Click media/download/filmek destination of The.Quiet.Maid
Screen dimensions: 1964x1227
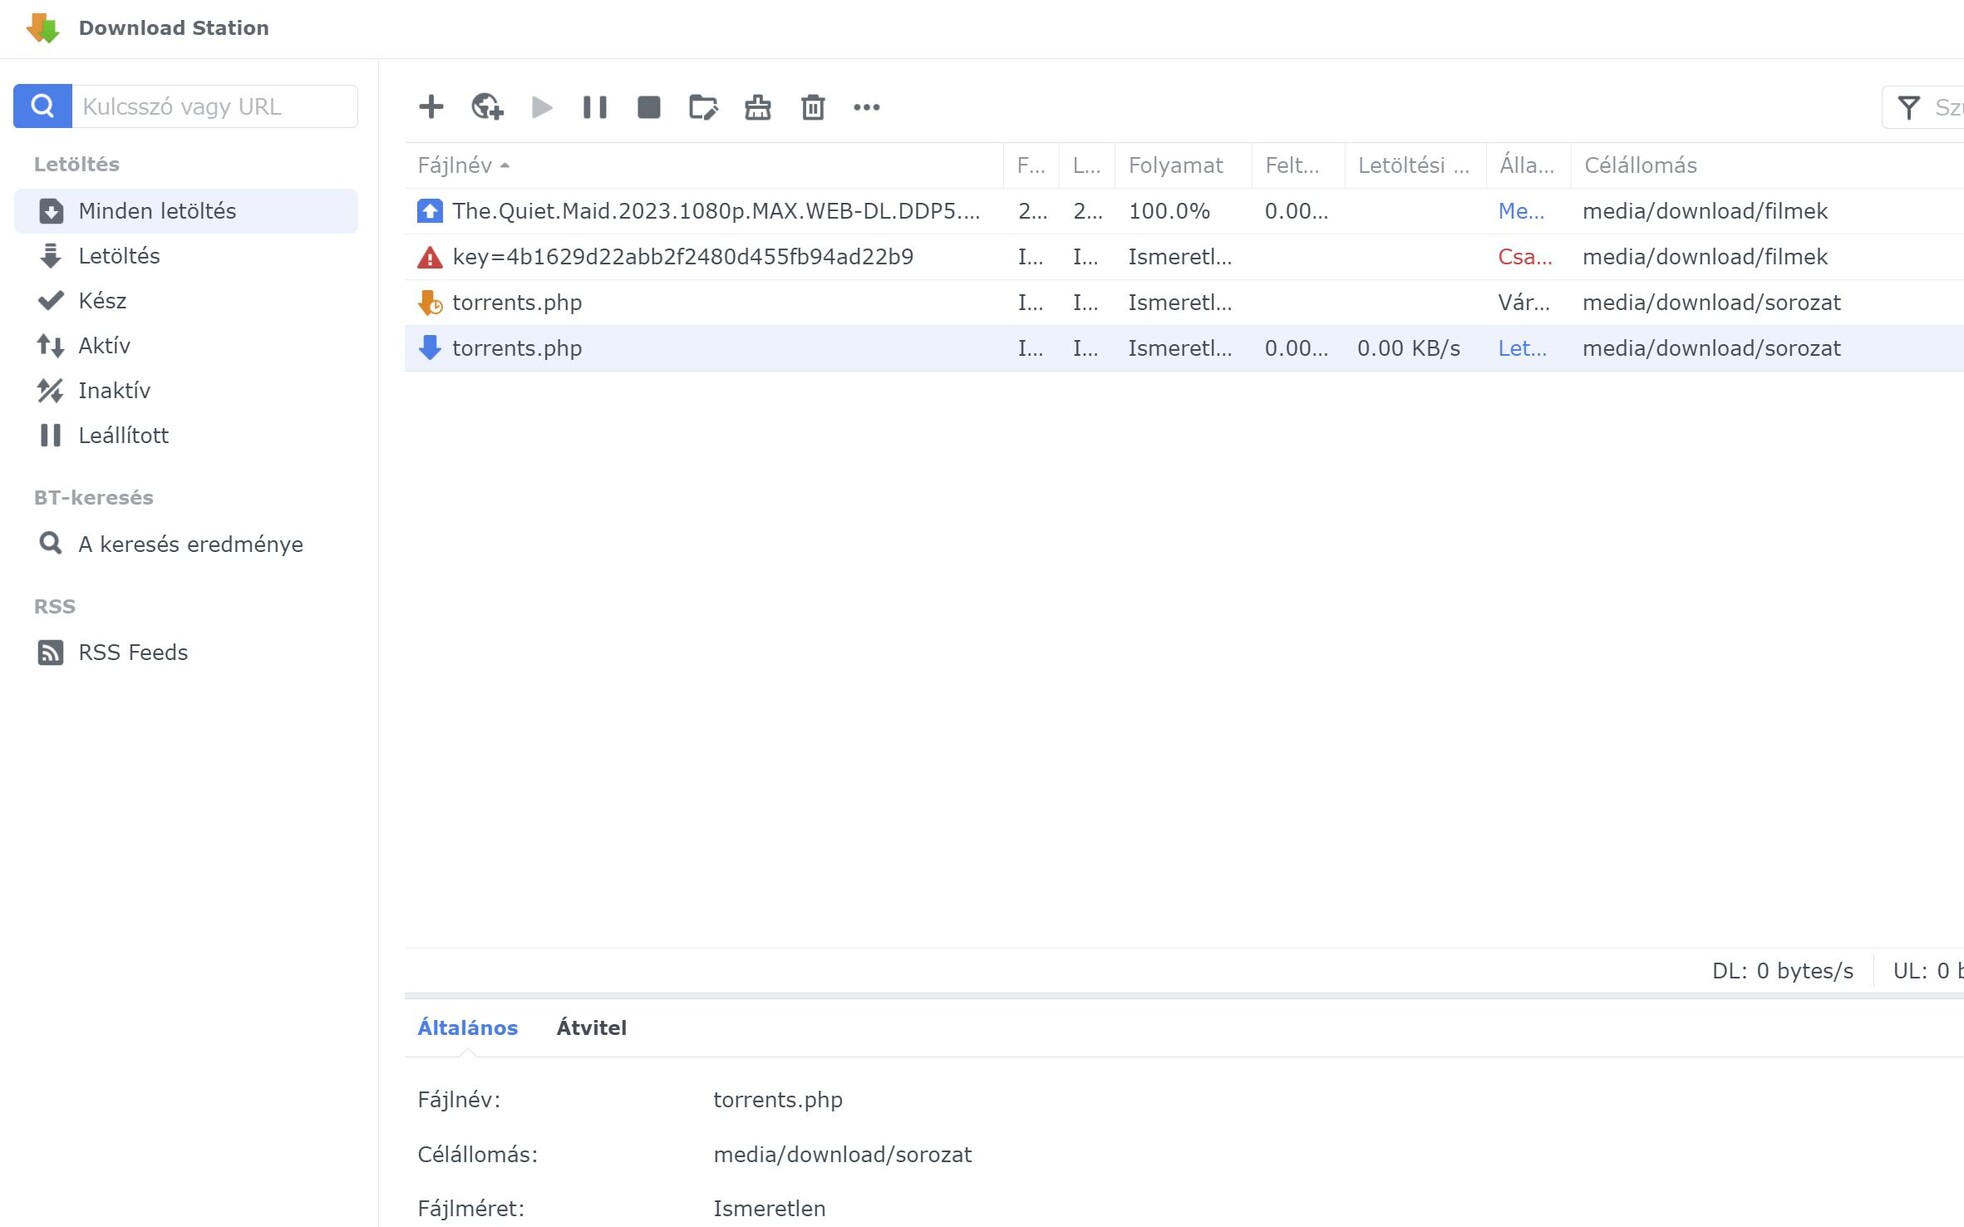(x=1705, y=211)
